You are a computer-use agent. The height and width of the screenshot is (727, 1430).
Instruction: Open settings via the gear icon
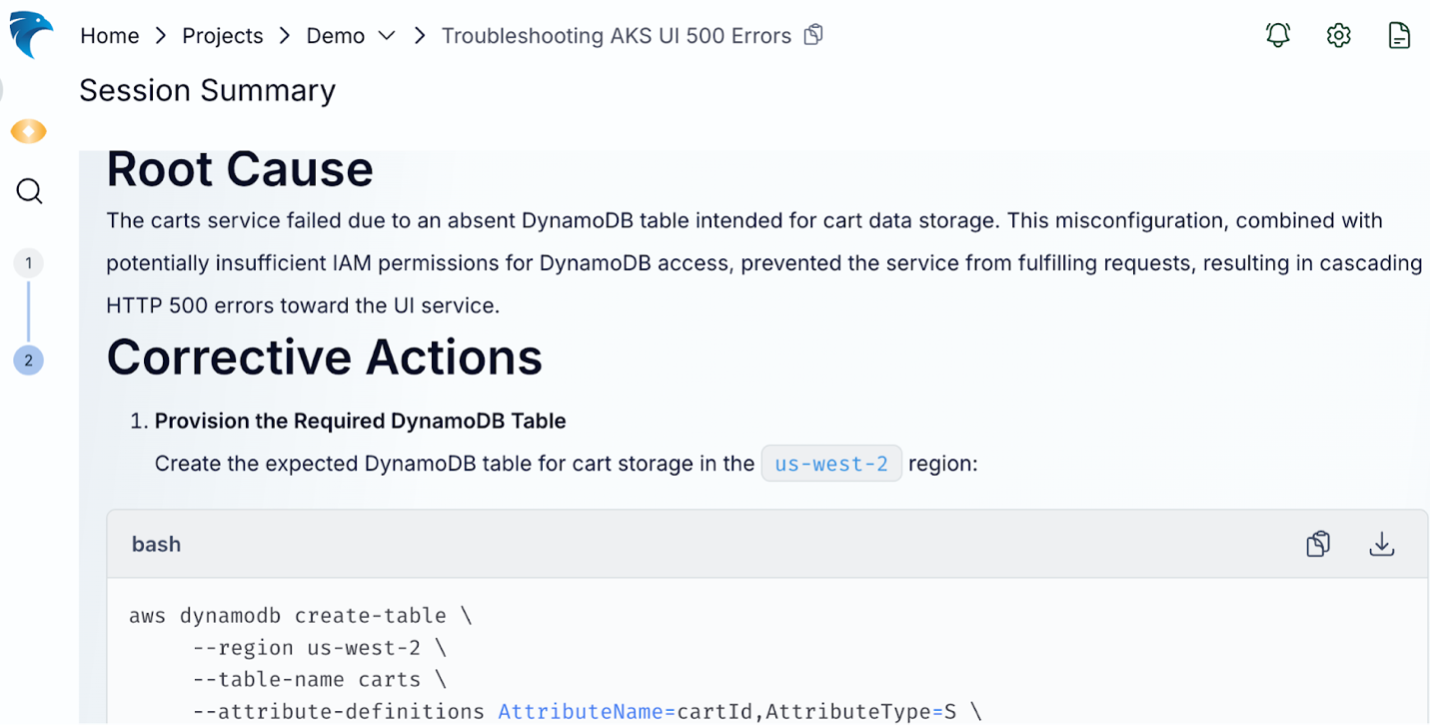point(1338,35)
